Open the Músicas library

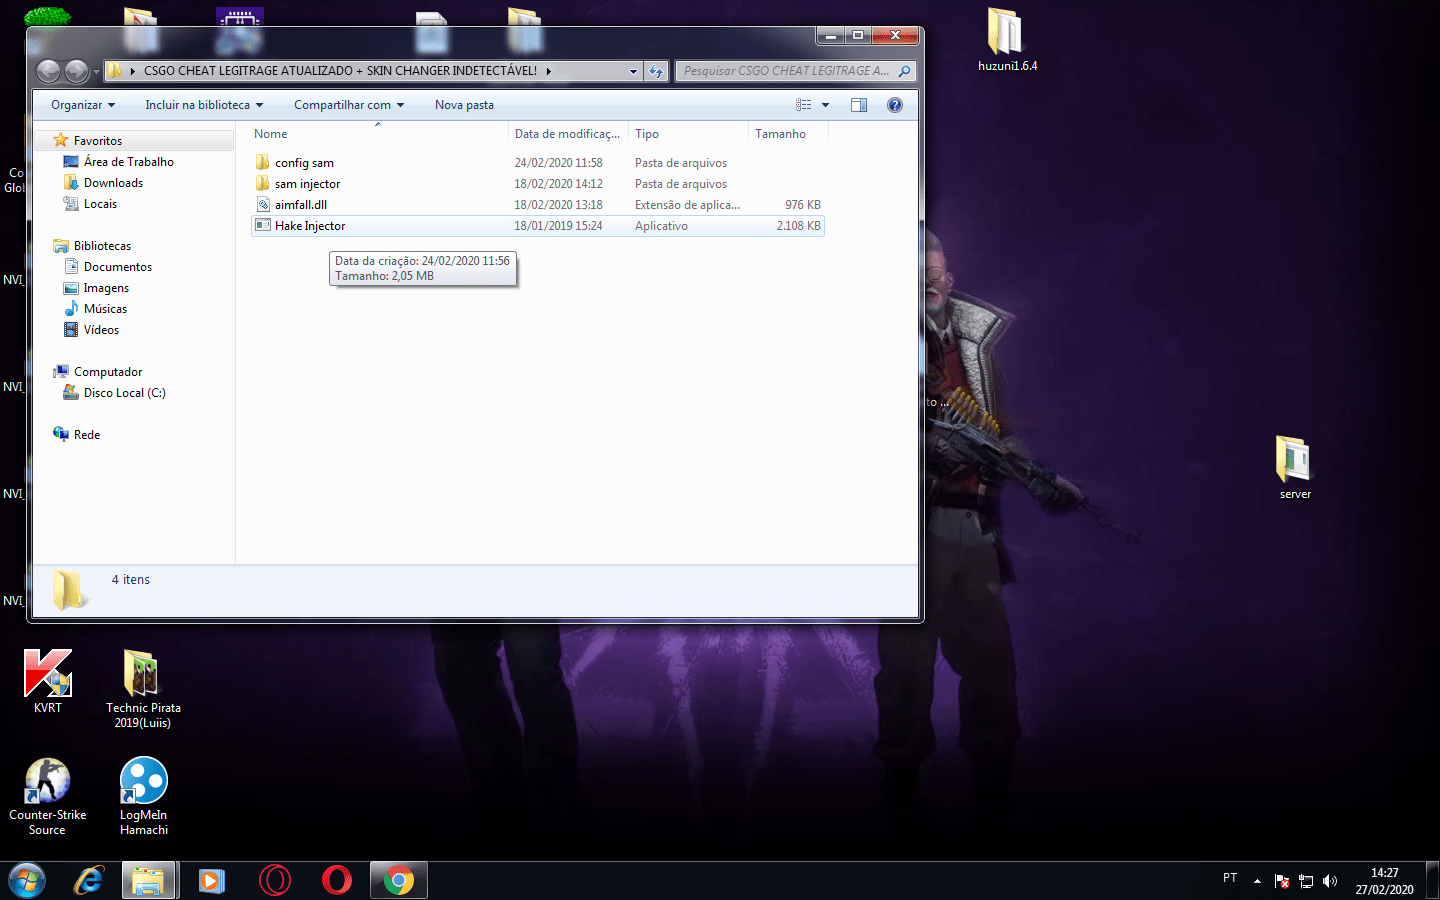tap(105, 309)
